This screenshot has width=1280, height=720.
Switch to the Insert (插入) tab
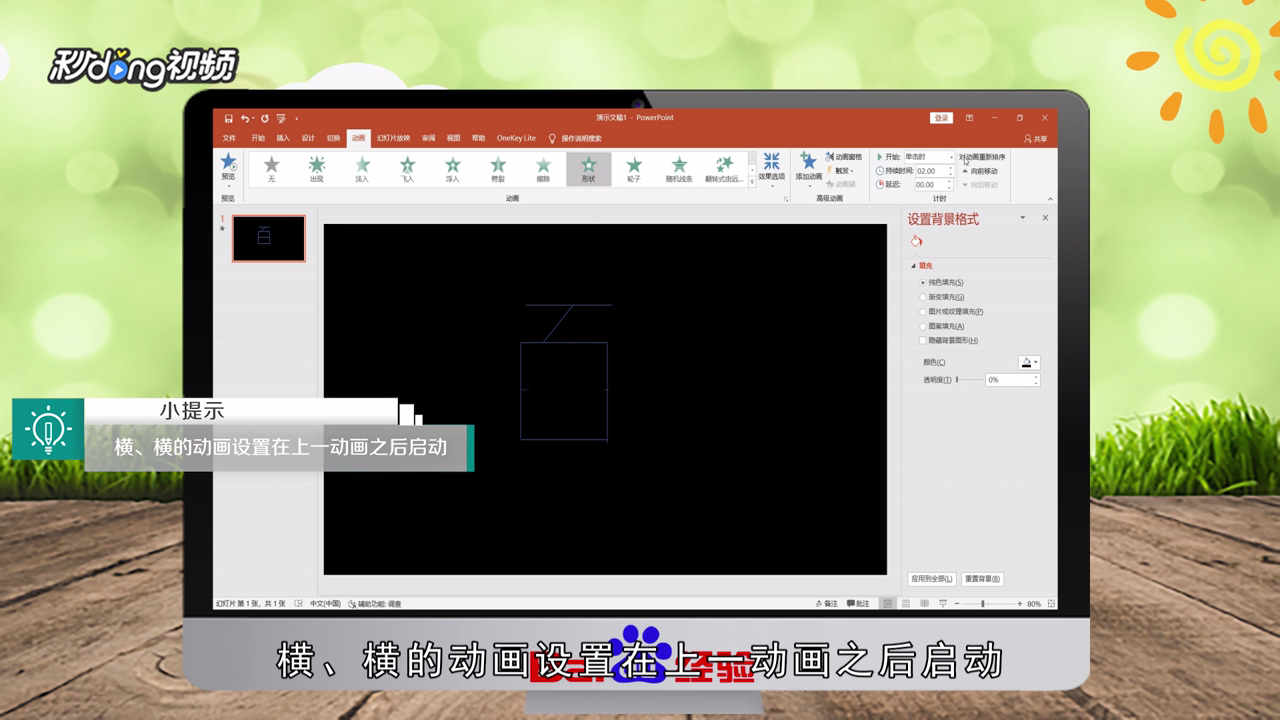point(283,138)
